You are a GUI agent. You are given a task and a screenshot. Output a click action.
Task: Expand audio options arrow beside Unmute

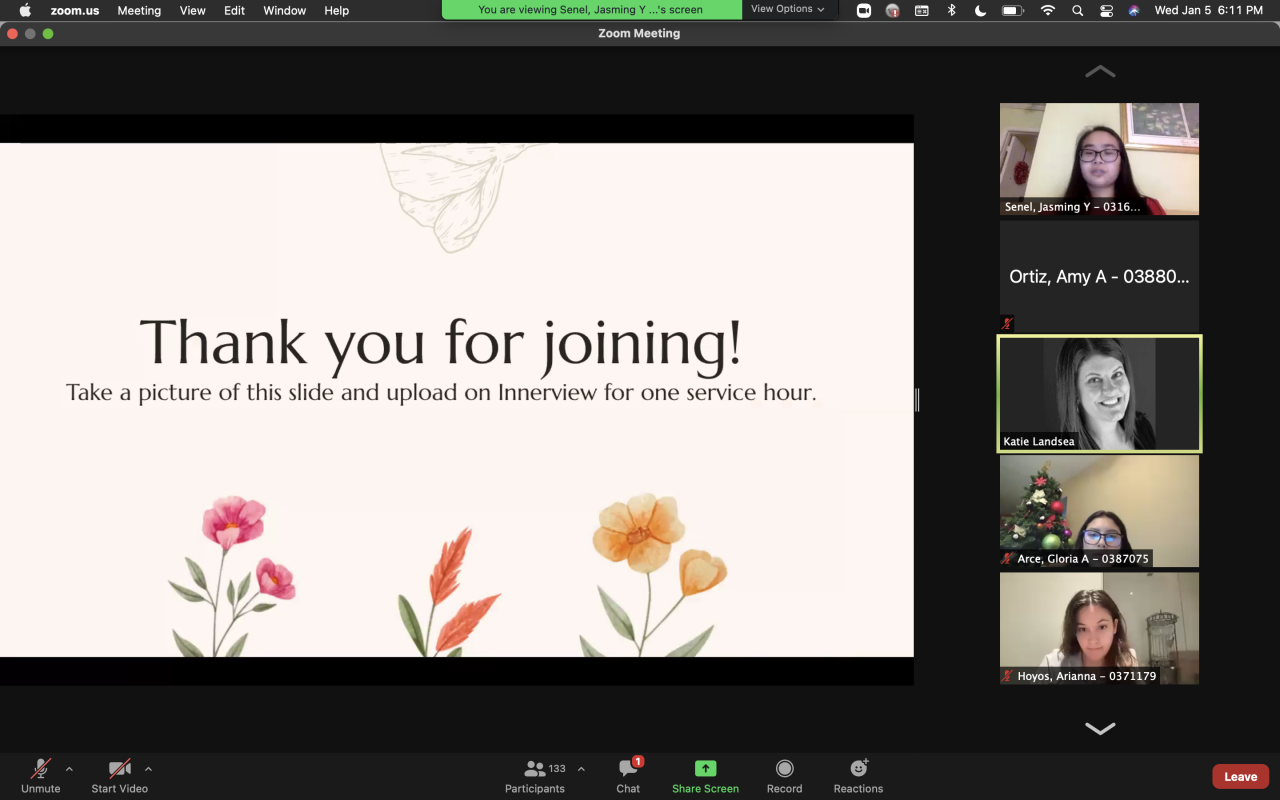pos(69,769)
